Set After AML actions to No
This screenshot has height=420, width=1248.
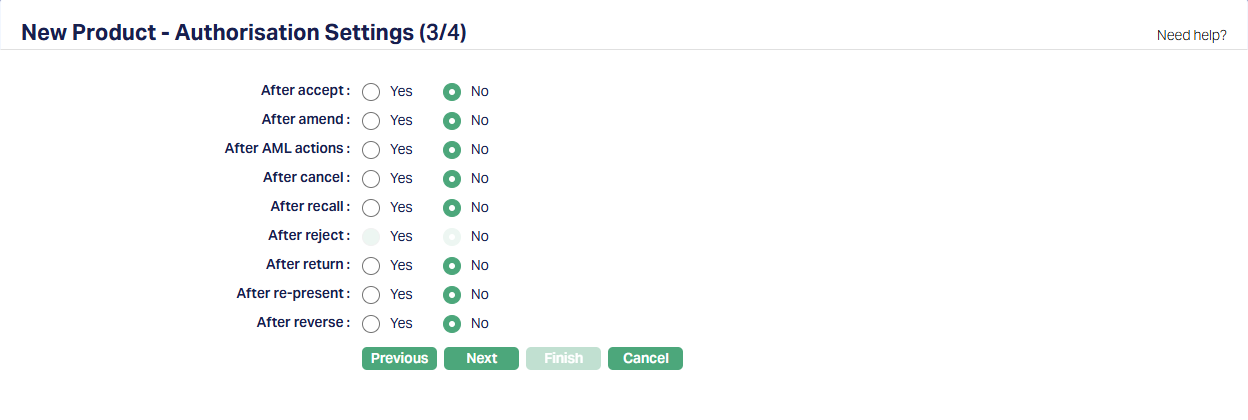pos(452,150)
